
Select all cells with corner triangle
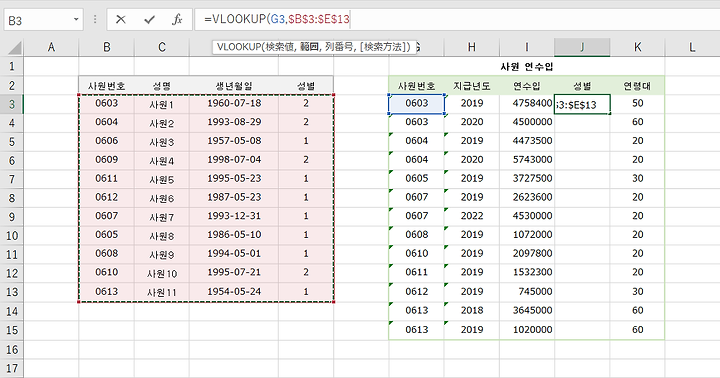(x=14, y=48)
